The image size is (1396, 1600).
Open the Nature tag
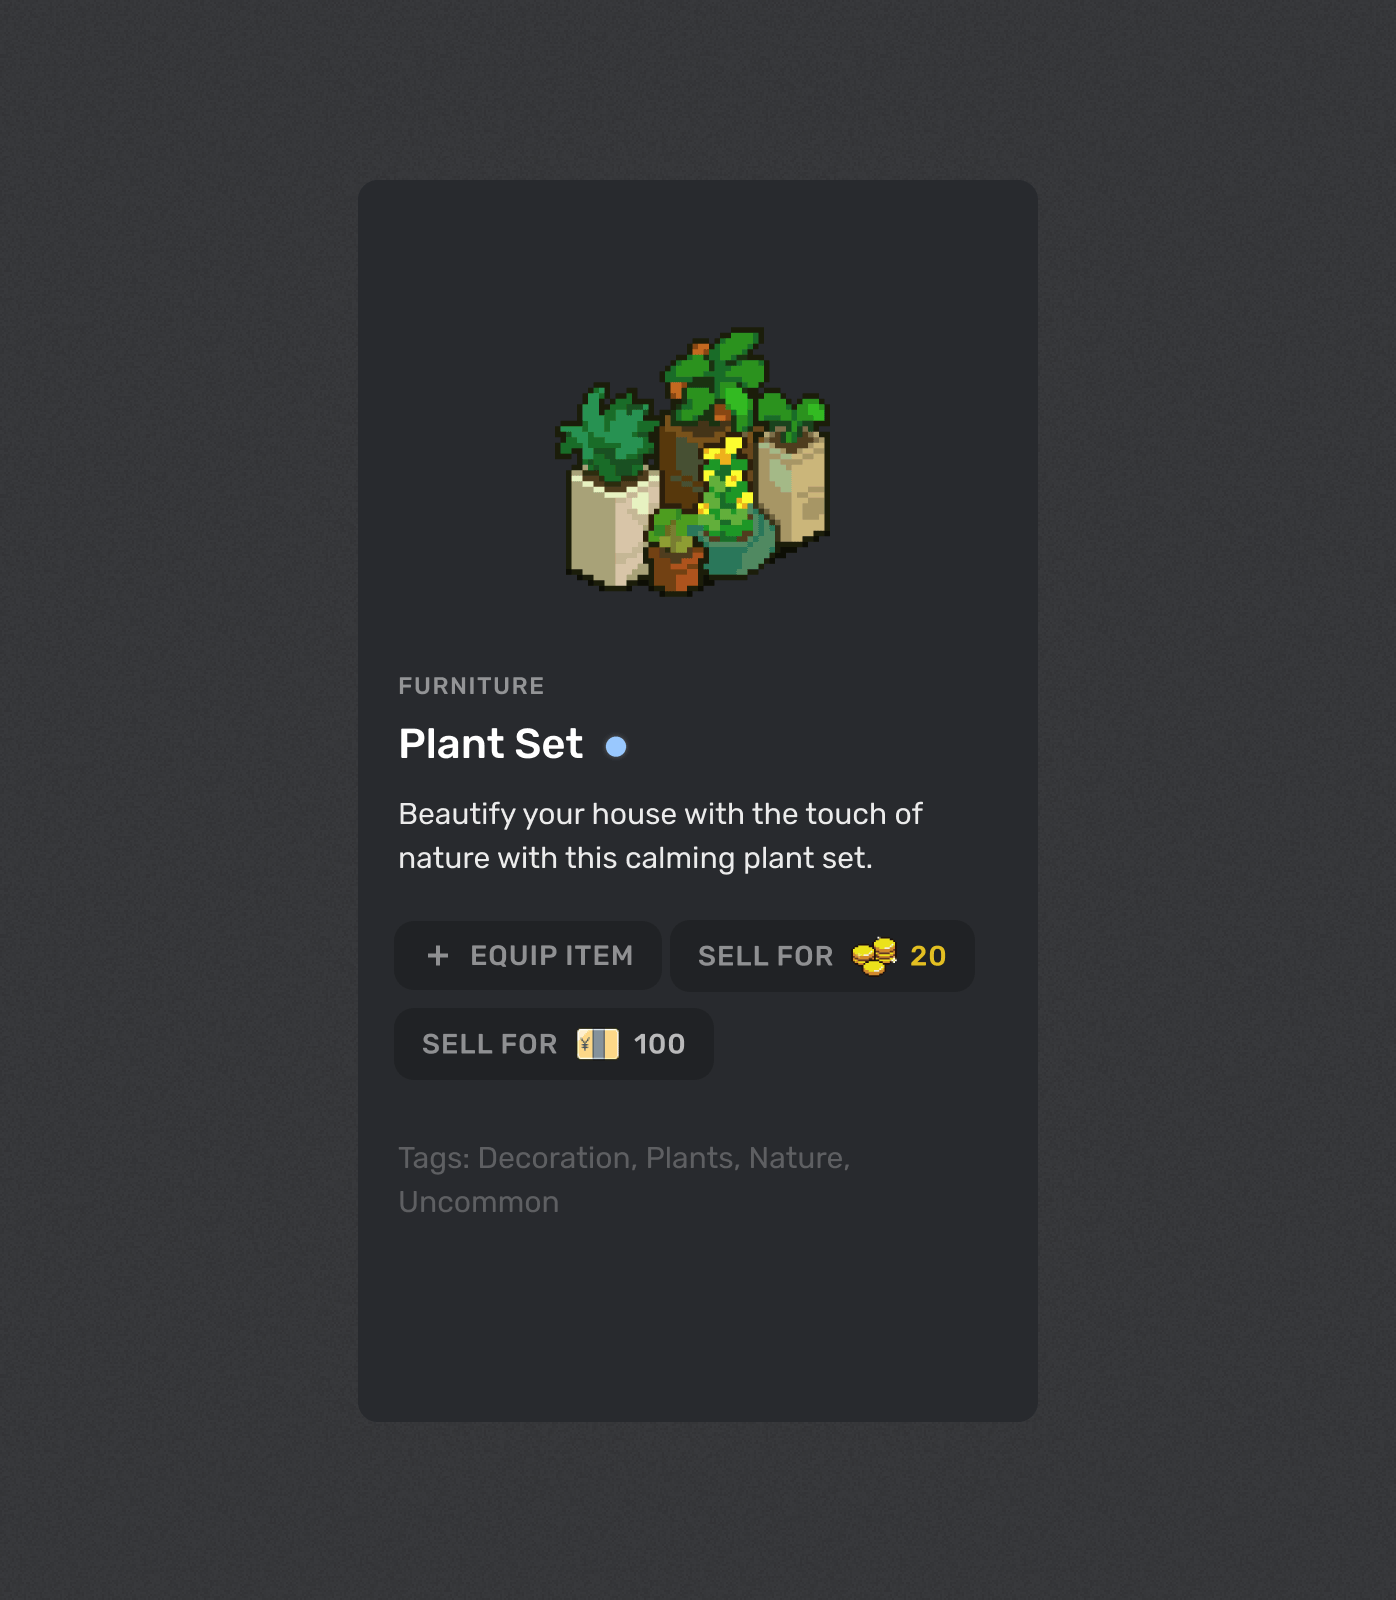[x=797, y=1158]
